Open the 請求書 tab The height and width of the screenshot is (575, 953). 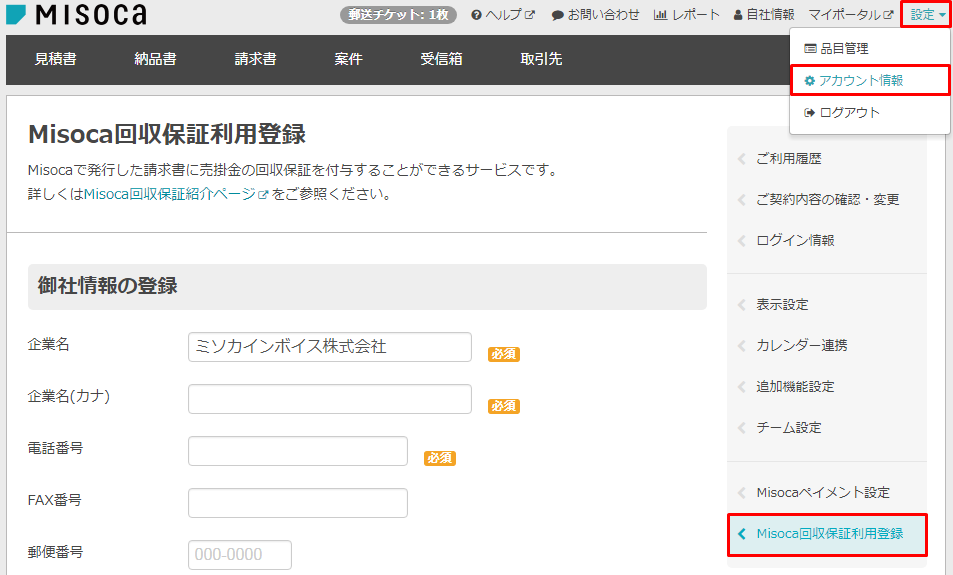pos(255,59)
